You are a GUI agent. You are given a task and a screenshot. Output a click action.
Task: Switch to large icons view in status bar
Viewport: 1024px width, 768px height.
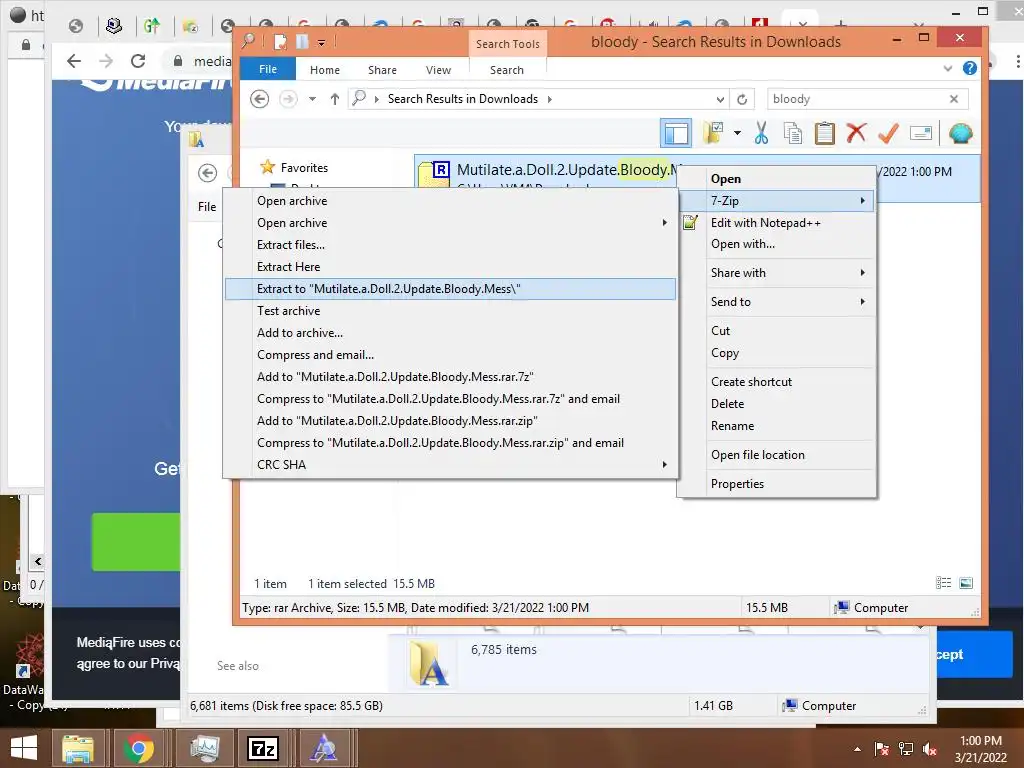tap(967, 583)
